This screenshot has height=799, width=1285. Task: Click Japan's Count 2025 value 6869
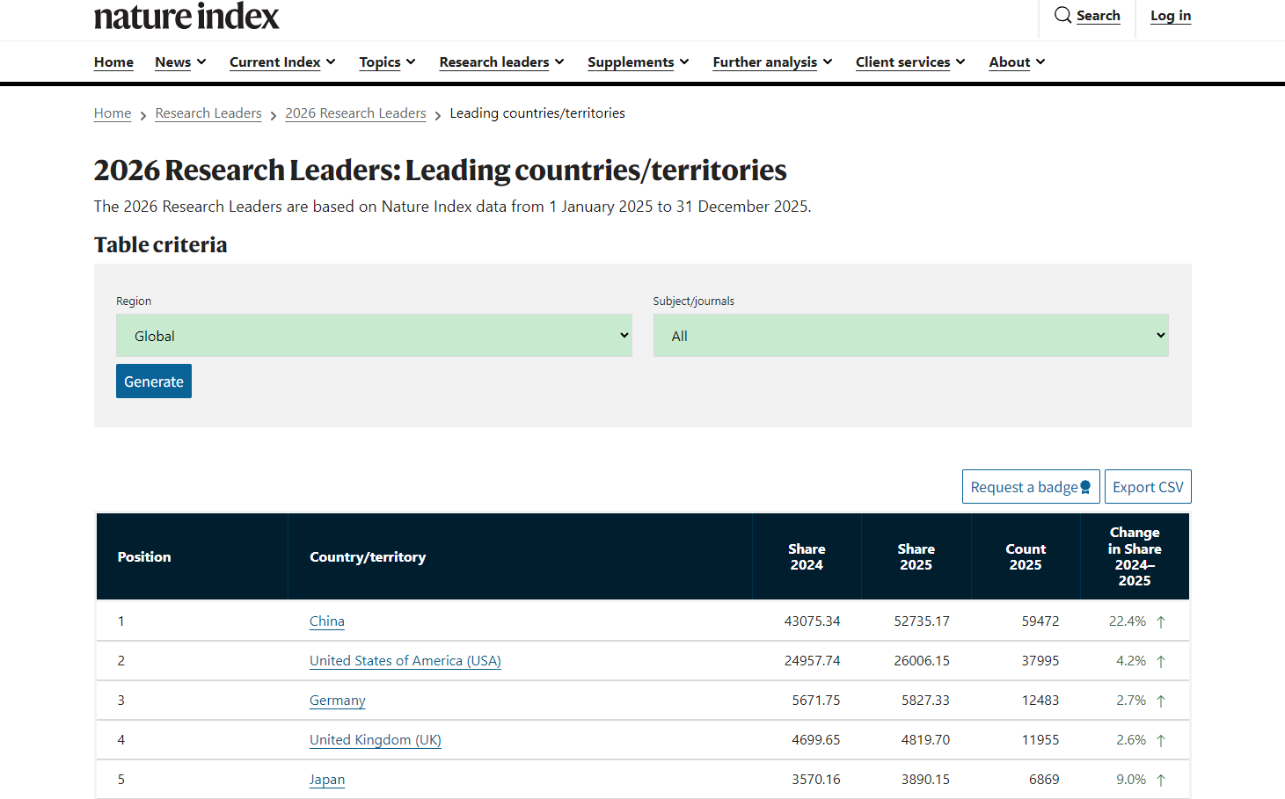1044,780
